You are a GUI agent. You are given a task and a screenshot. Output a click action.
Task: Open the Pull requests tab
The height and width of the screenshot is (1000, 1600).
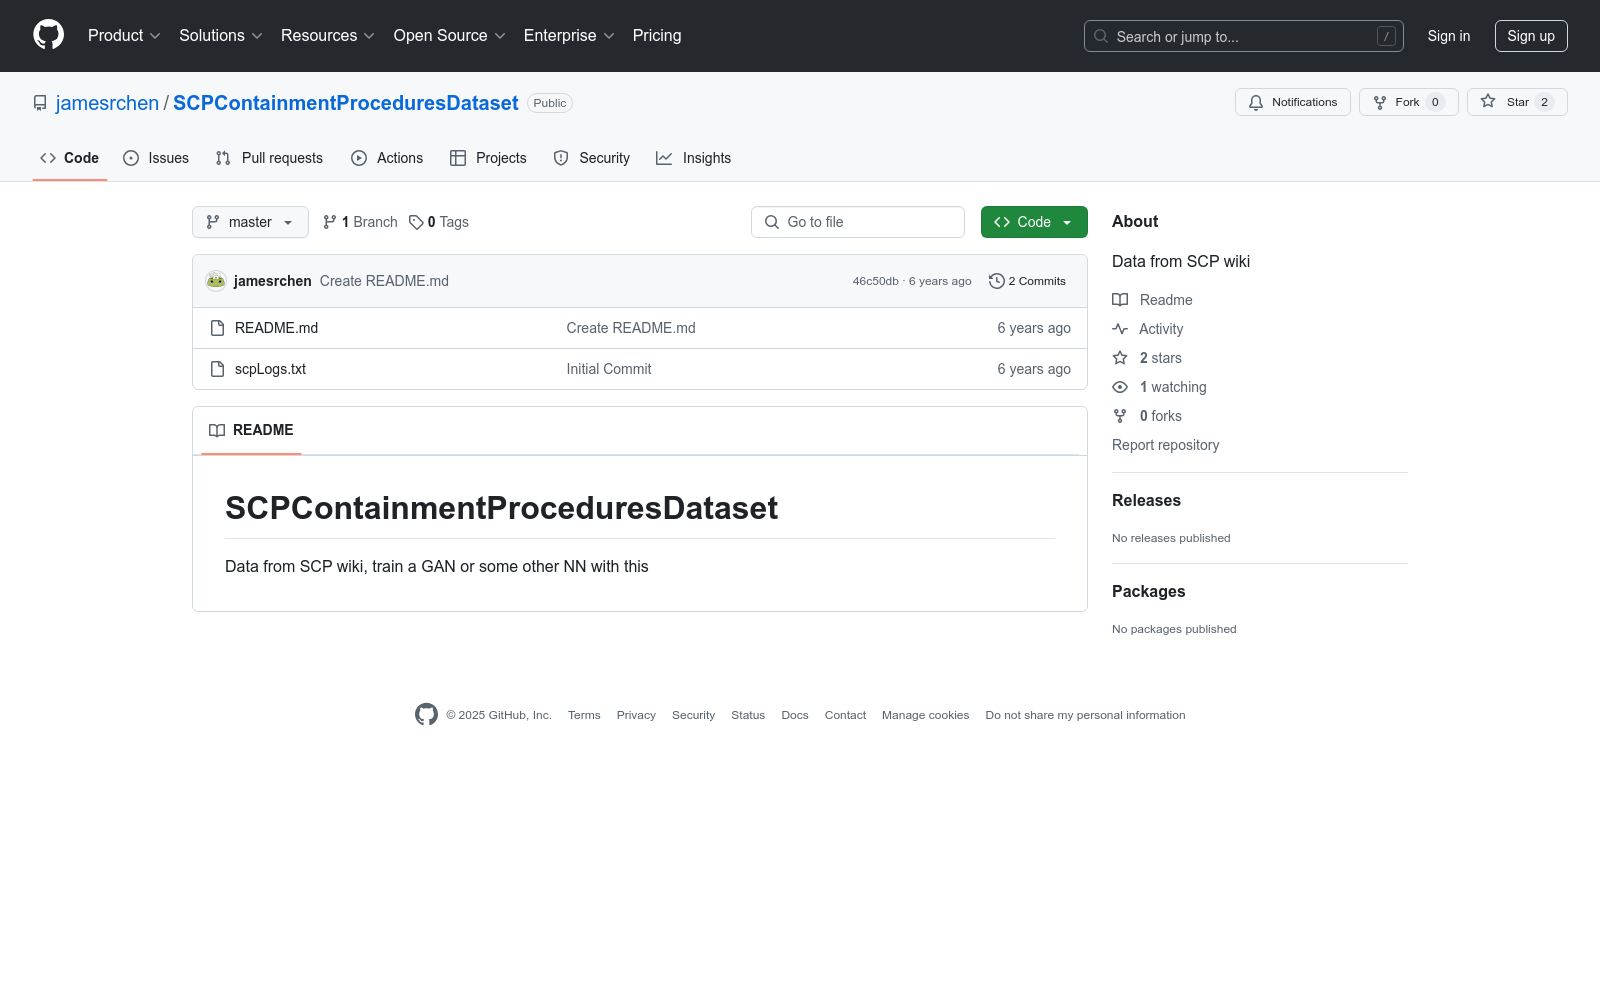tap(269, 158)
